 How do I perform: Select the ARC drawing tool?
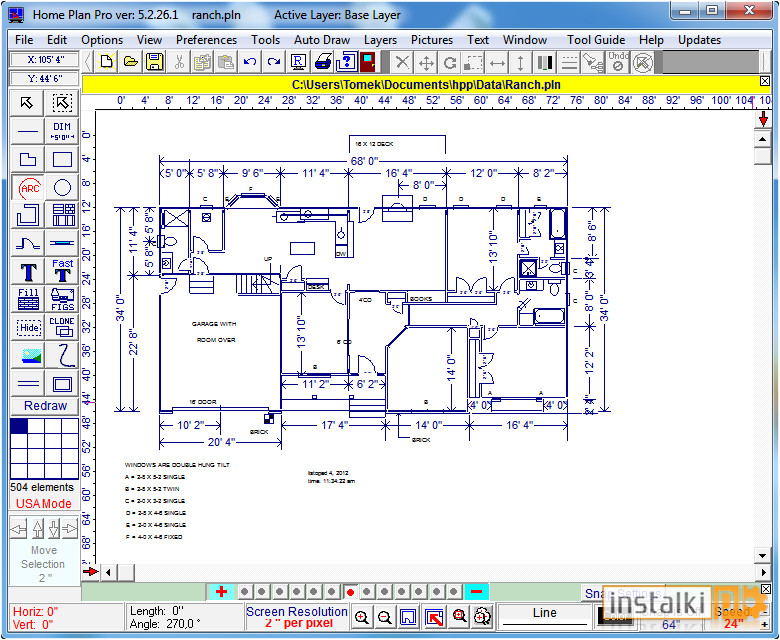pos(28,187)
